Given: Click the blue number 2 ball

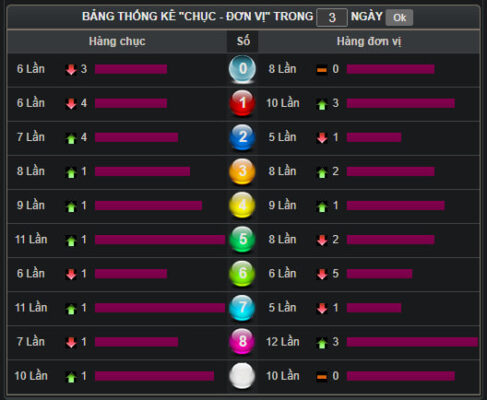Looking at the screenshot, I should tap(242, 137).
